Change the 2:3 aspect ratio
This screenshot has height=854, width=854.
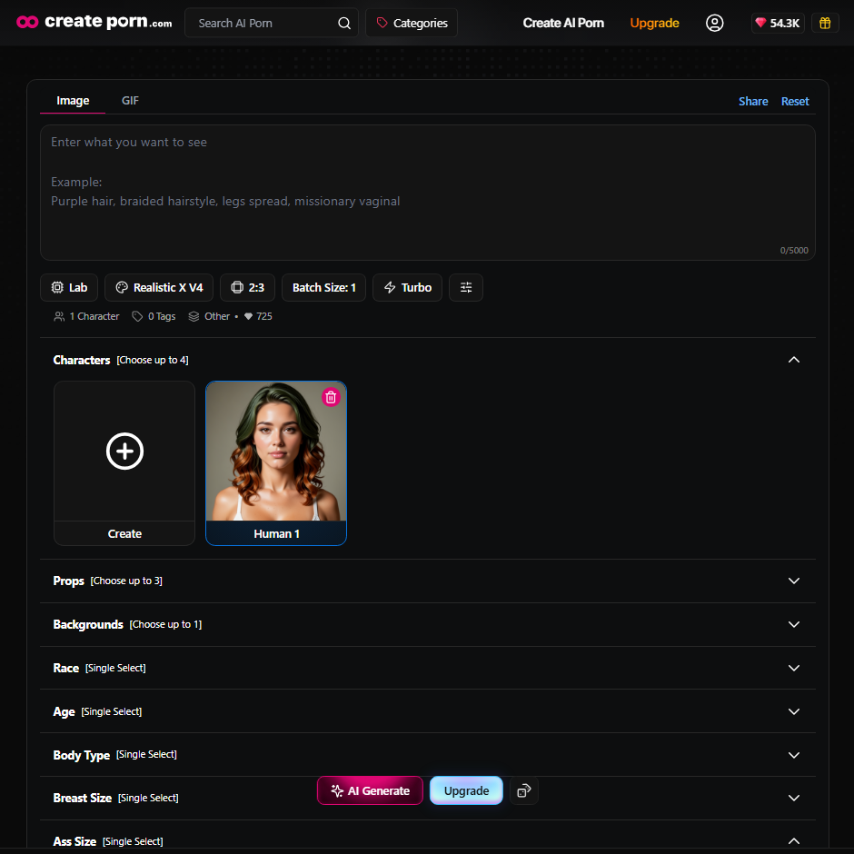(x=248, y=288)
